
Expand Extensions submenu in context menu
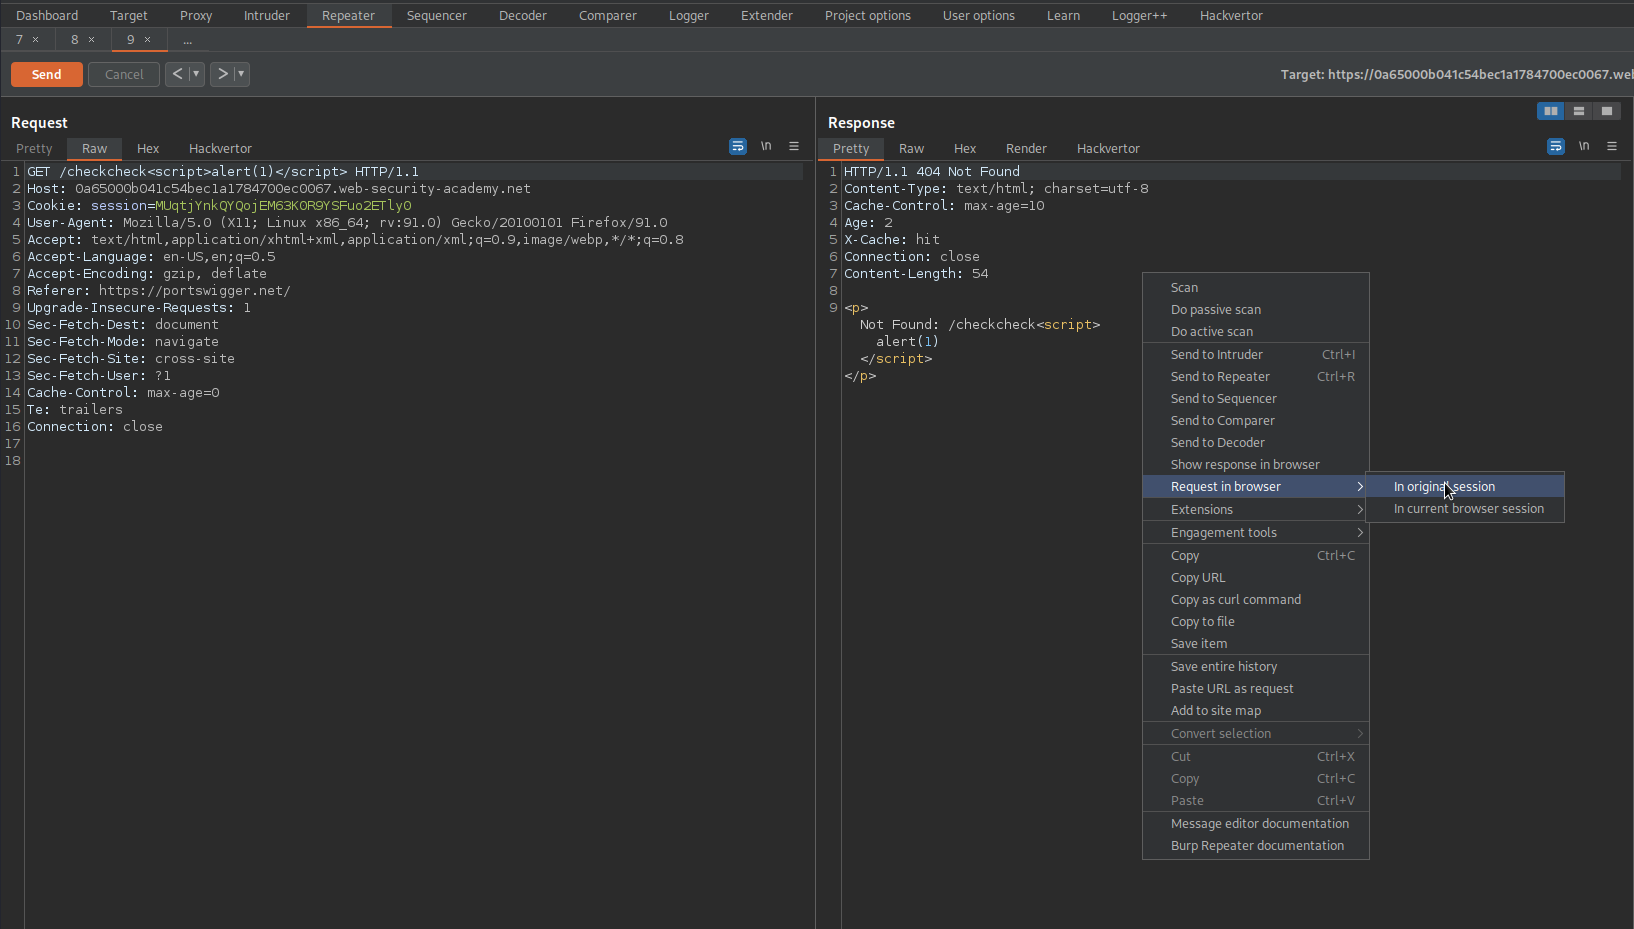pos(1256,510)
